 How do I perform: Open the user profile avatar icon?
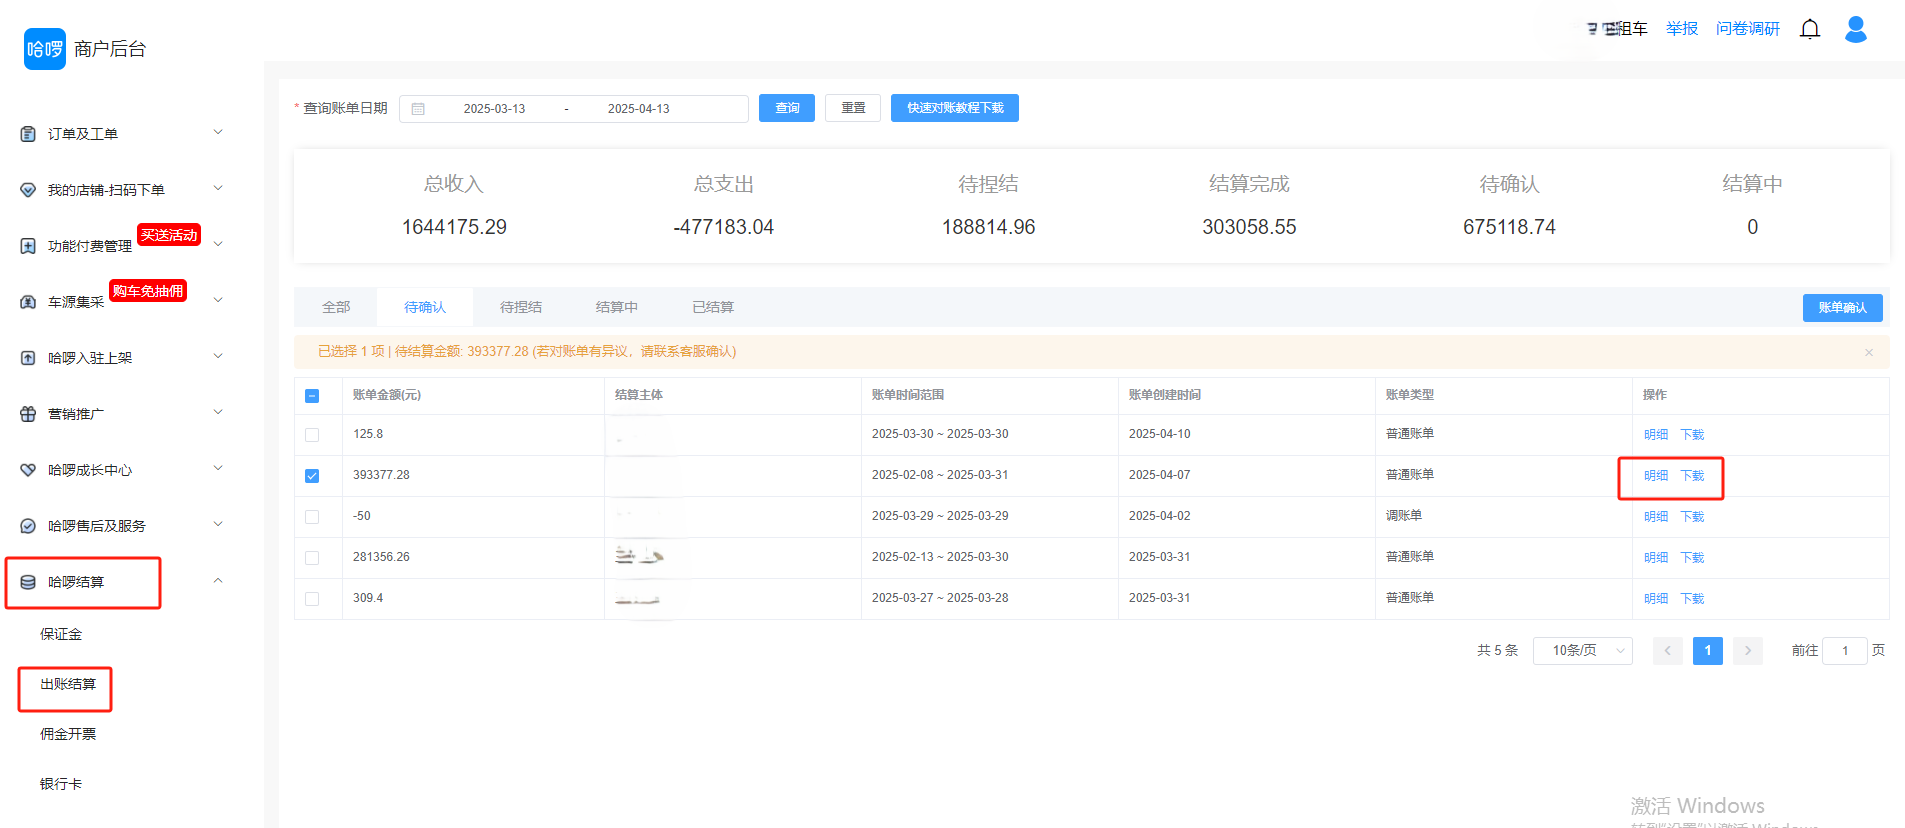pyautogui.click(x=1855, y=29)
